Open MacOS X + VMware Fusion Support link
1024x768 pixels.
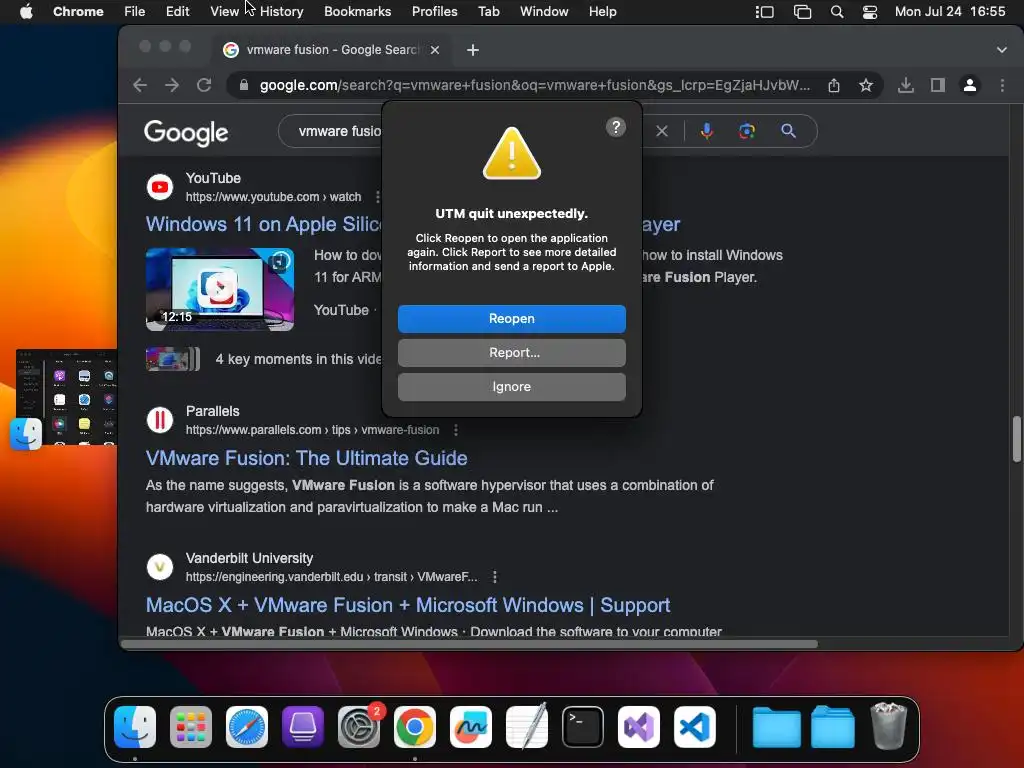[x=408, y=605]
